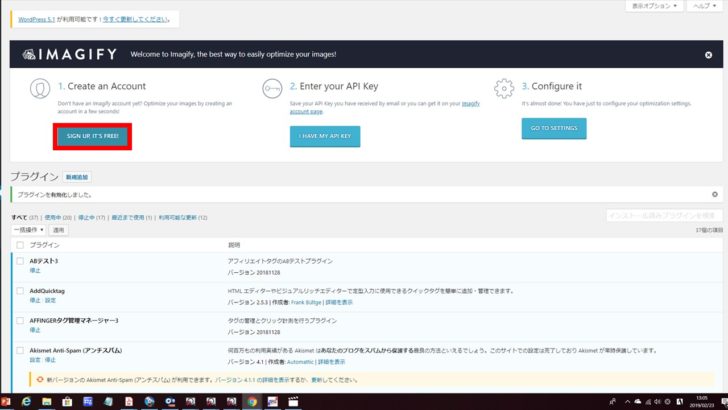Deactivate AFFINGERタグ管理マネージャー3 via 停止
The width and height of the screenshot is (728, 410).
(35, 330)
